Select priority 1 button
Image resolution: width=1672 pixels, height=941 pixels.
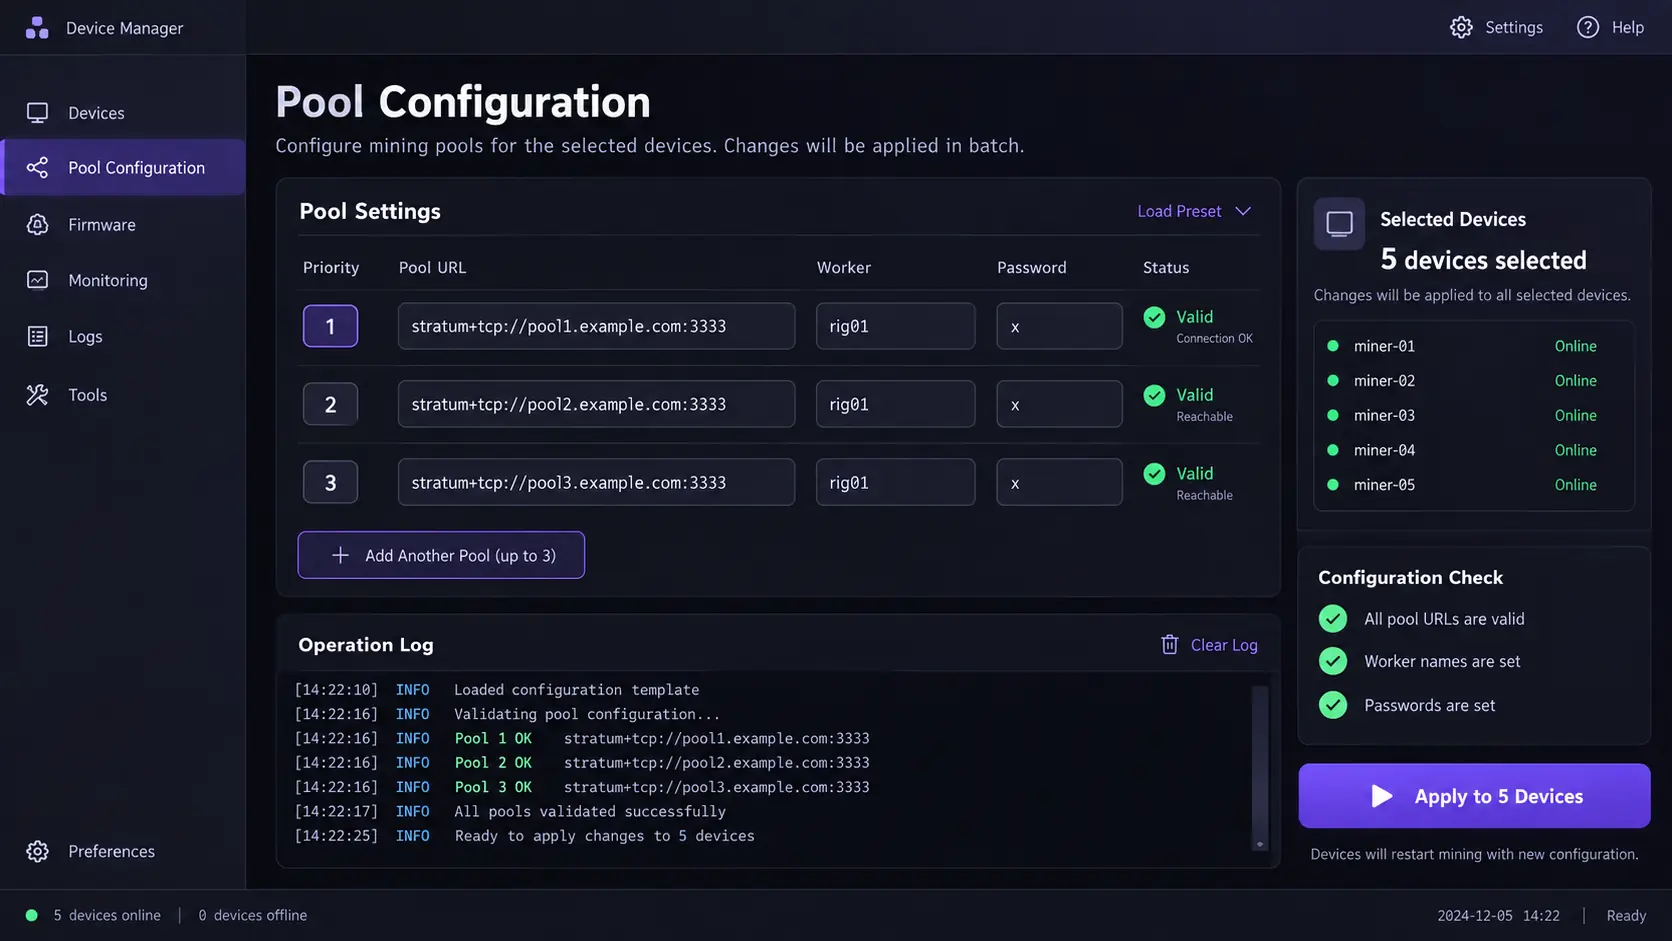[330, 326]
